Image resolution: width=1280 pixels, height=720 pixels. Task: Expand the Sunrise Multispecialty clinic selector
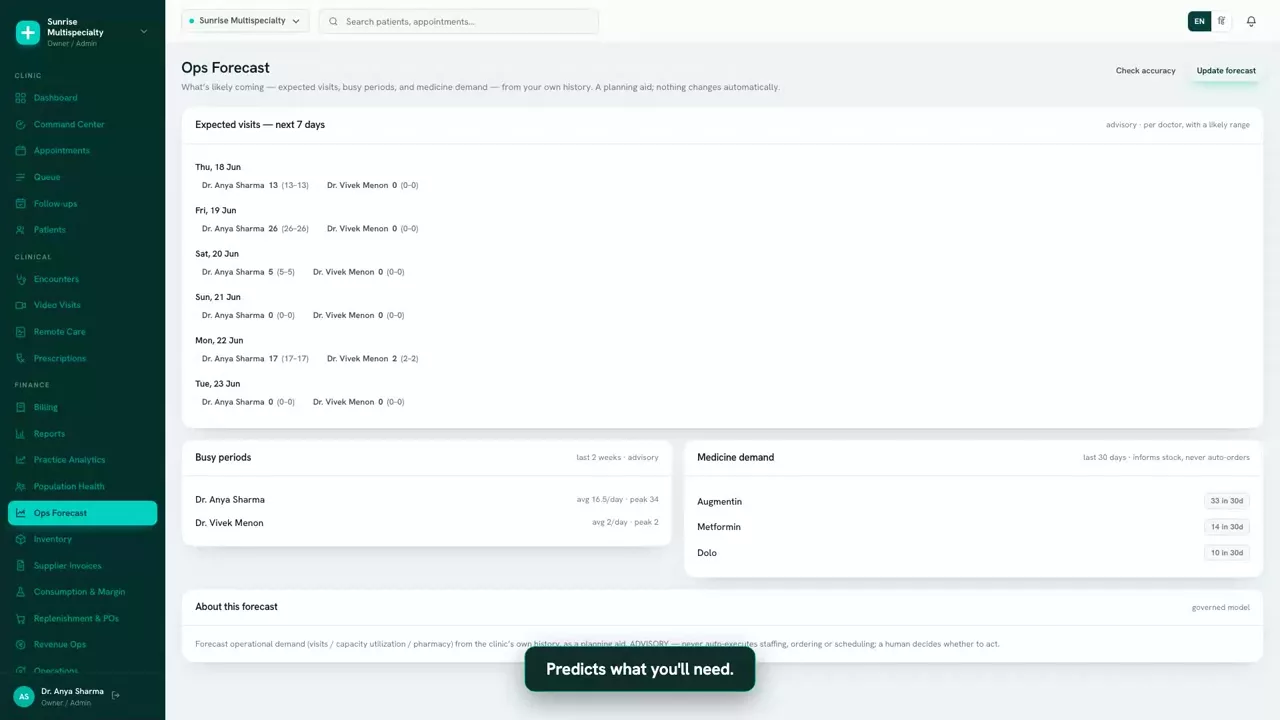pyautogui.click(x=245, y=21)
